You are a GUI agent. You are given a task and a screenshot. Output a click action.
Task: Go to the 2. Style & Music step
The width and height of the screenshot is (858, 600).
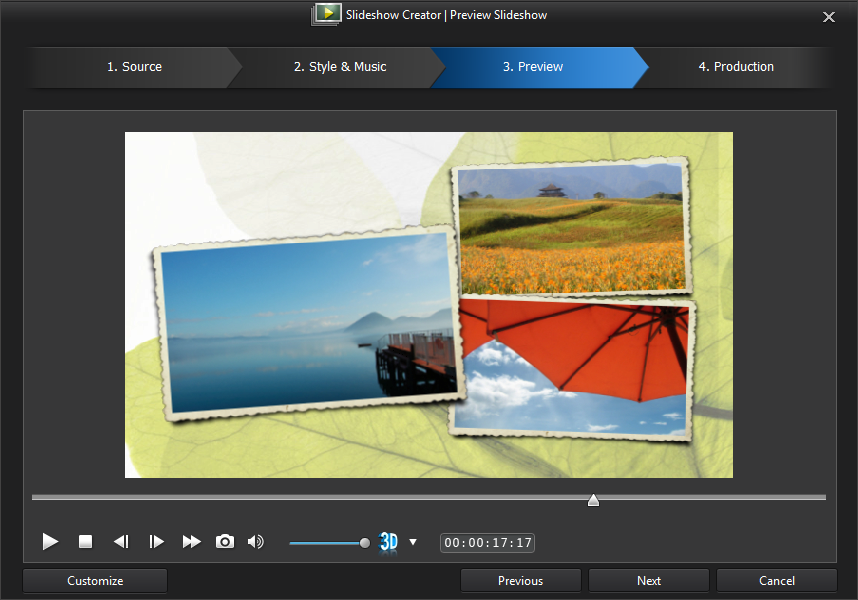pos(340,67)
